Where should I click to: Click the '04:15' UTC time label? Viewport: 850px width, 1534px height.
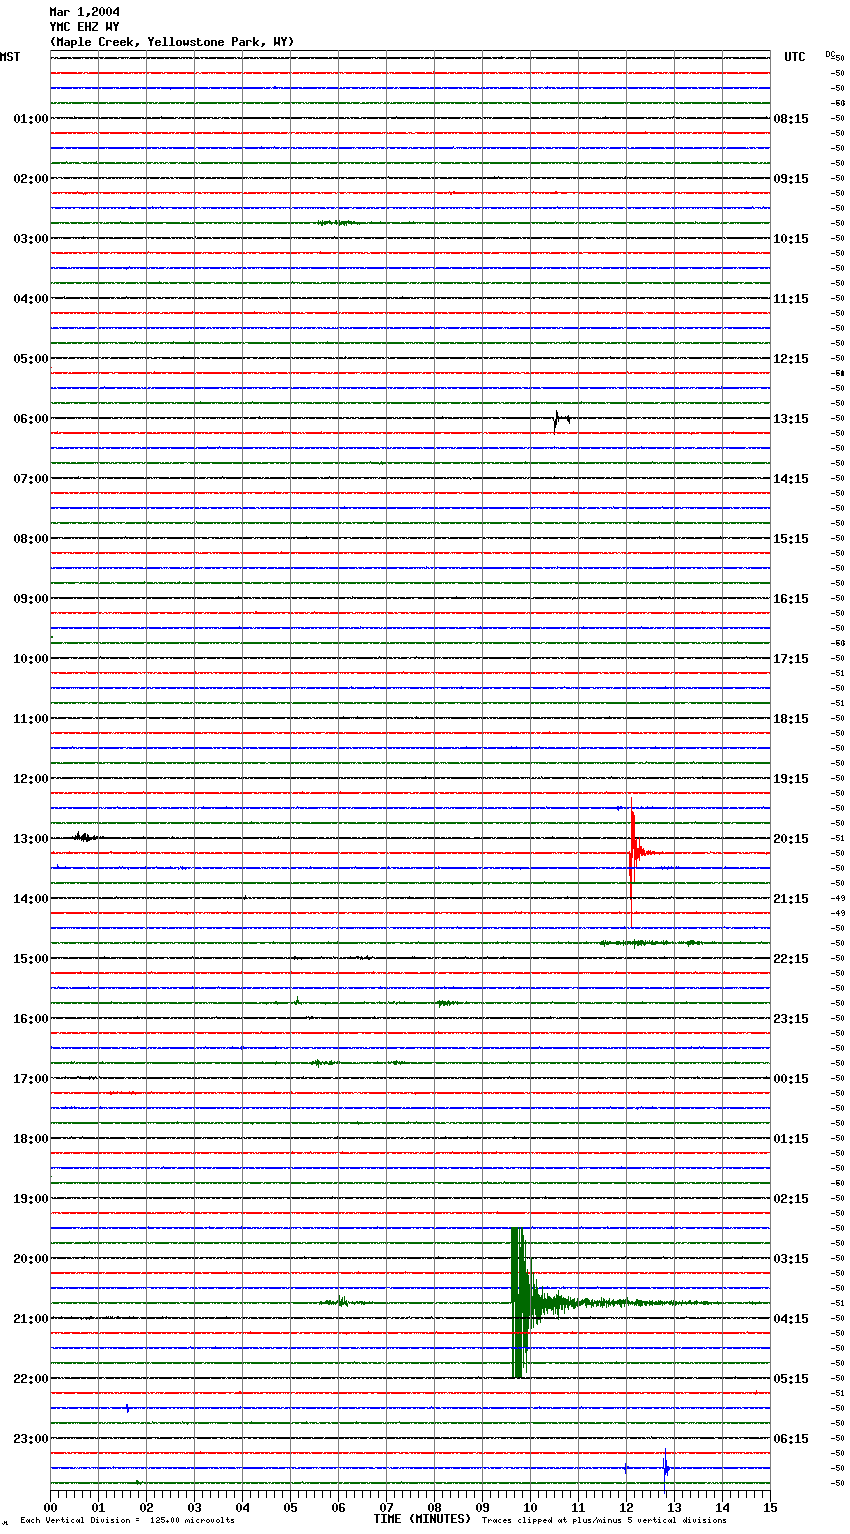(791, 1319)
